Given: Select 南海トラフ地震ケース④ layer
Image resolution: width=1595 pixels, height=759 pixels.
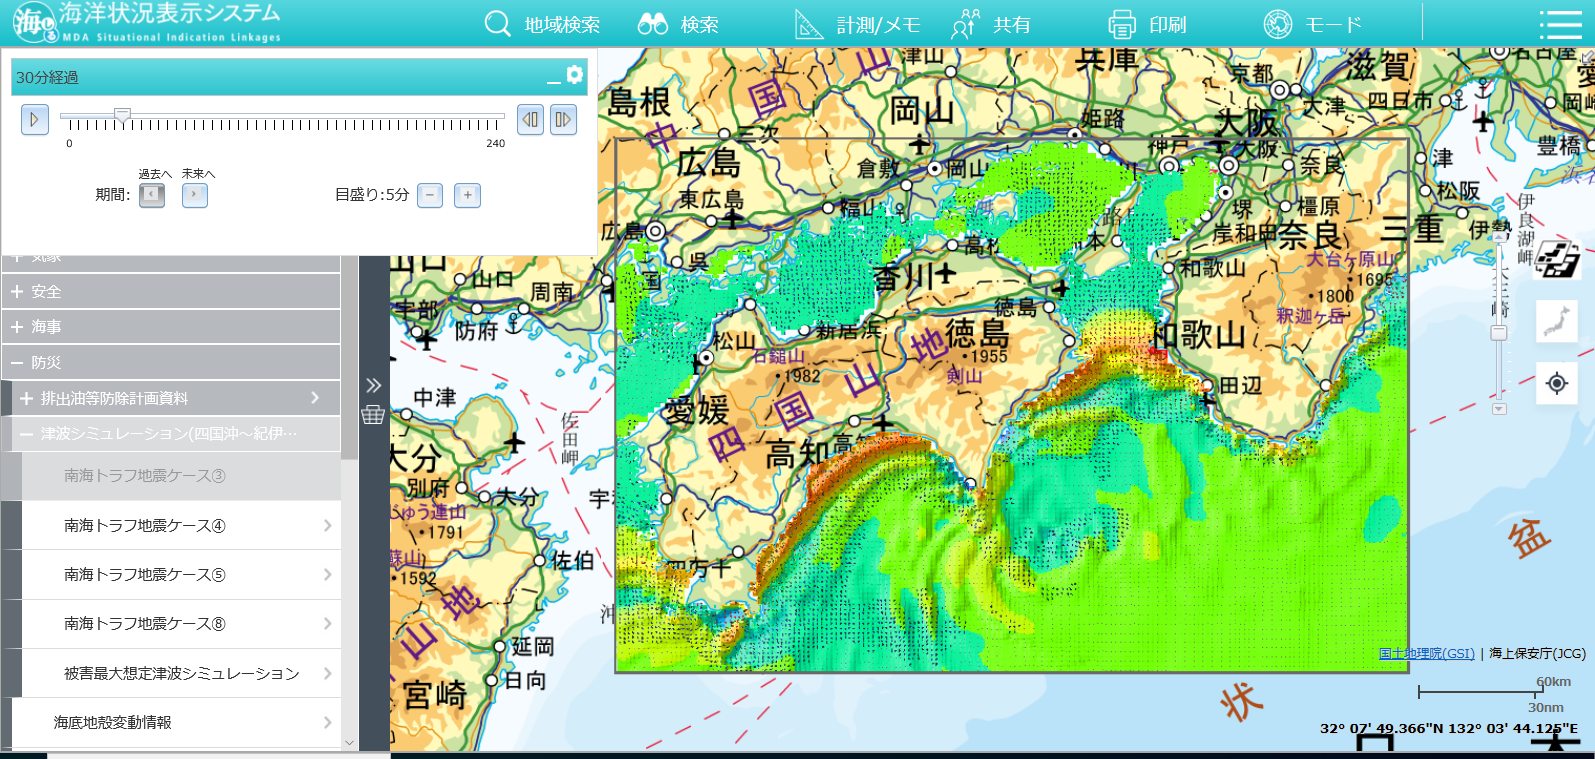Looking at the screenshot, I should pos(181,525).
